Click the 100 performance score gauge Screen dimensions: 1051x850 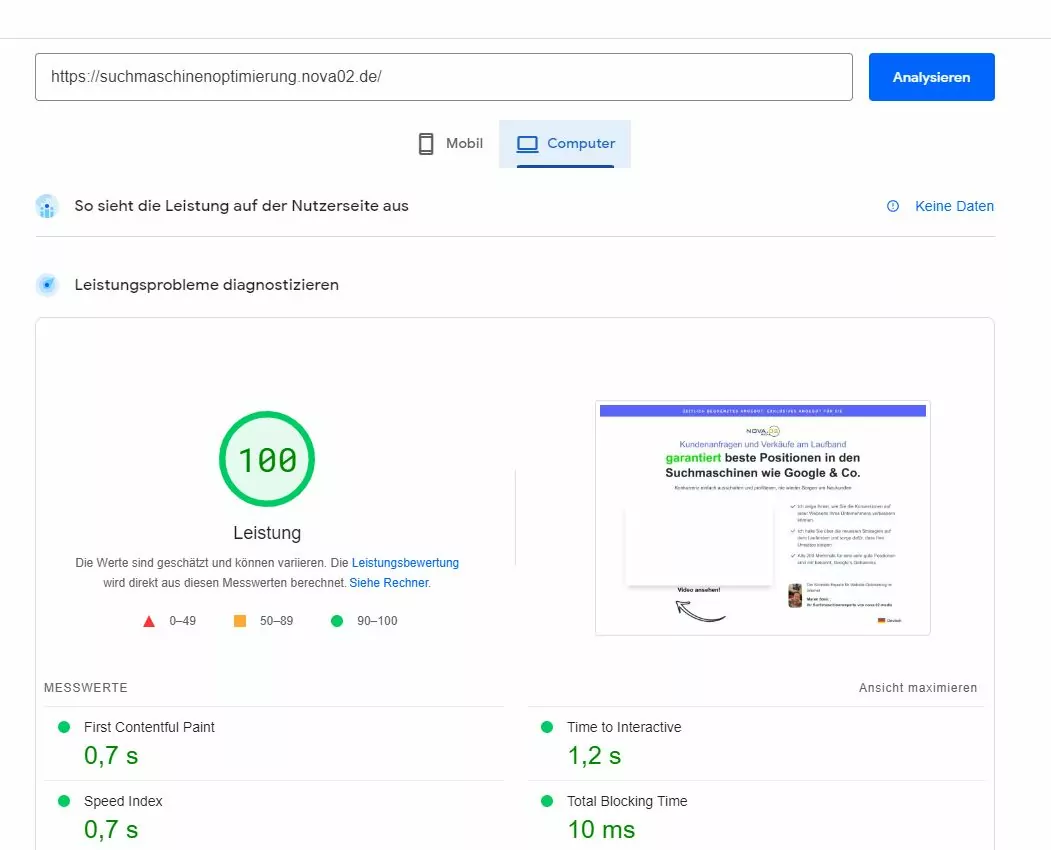[267, 460]
